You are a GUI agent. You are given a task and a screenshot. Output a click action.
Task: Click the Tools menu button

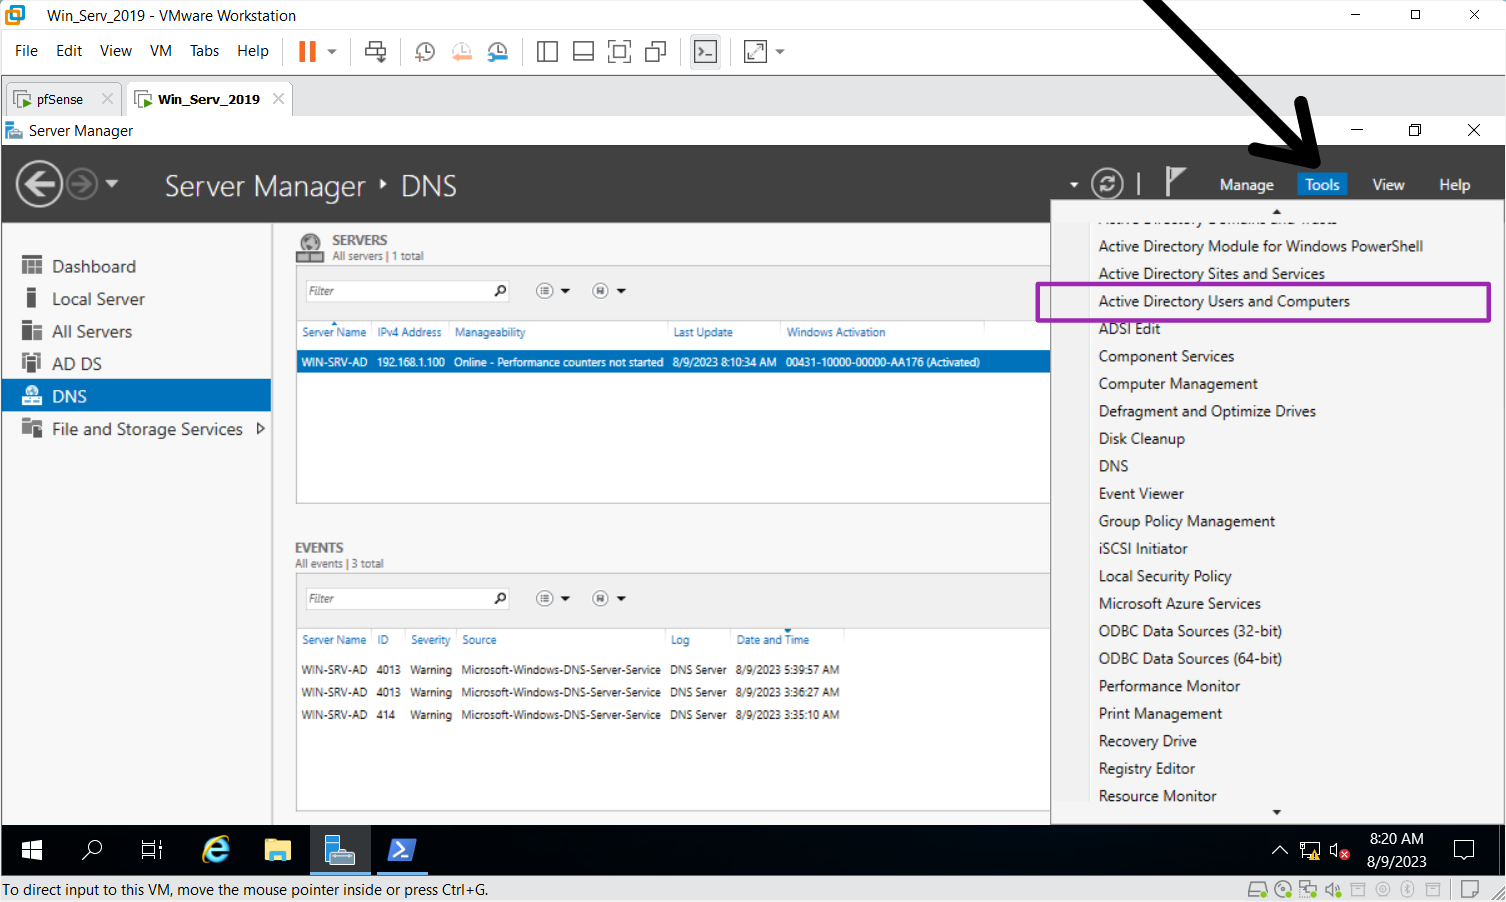pos(1322,185)
